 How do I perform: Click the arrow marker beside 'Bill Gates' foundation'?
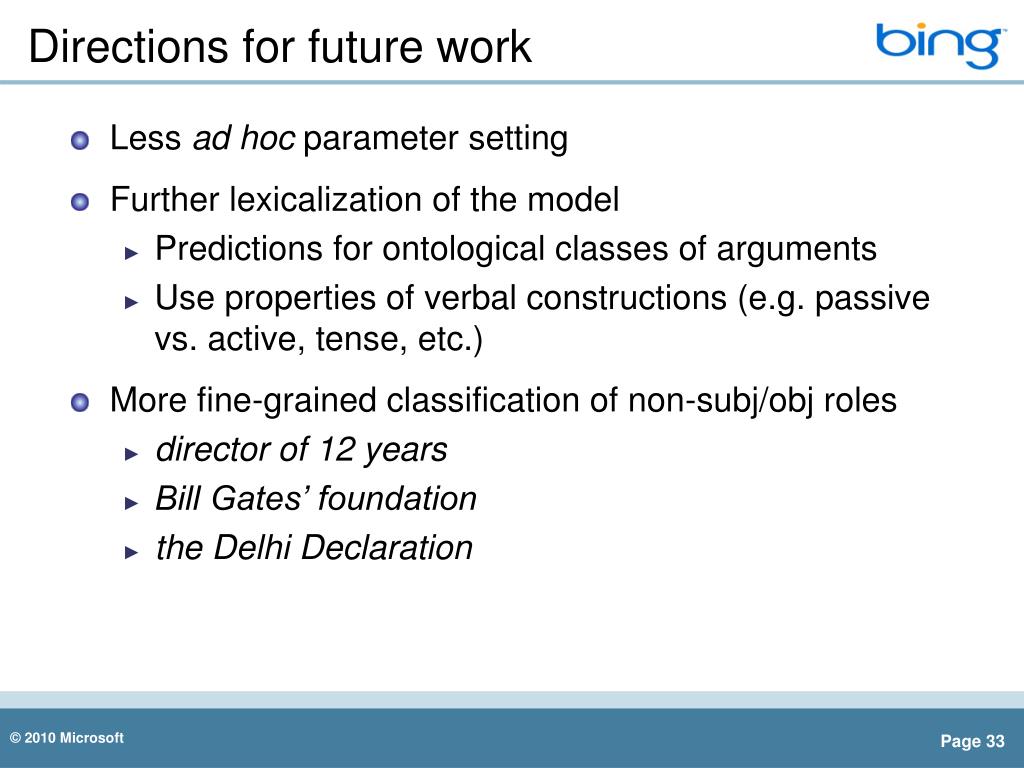tap(132, 503)
